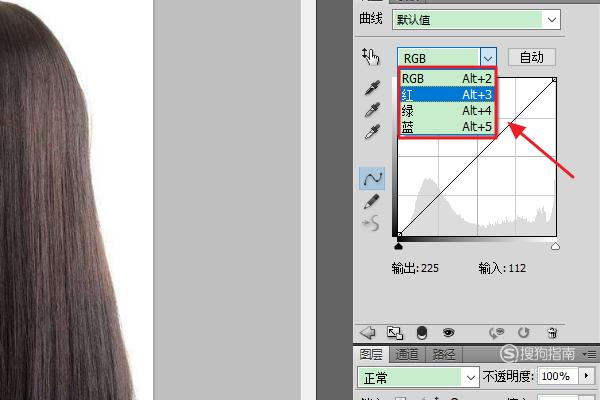Select the pencil draw curve tool
Viewport: 600px width, 400px height.
click(x=372, y=201)
